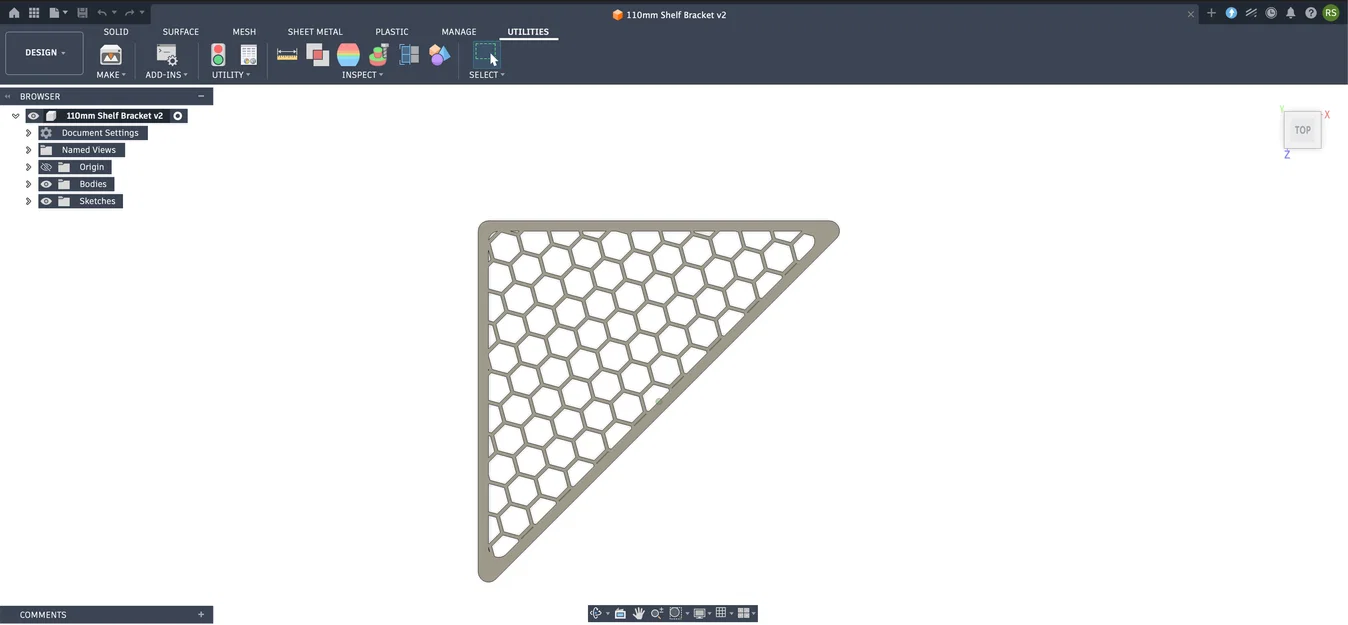Open the Make 3D print icon
Viewport: 1348px width, 625px height.
point(111,55)
